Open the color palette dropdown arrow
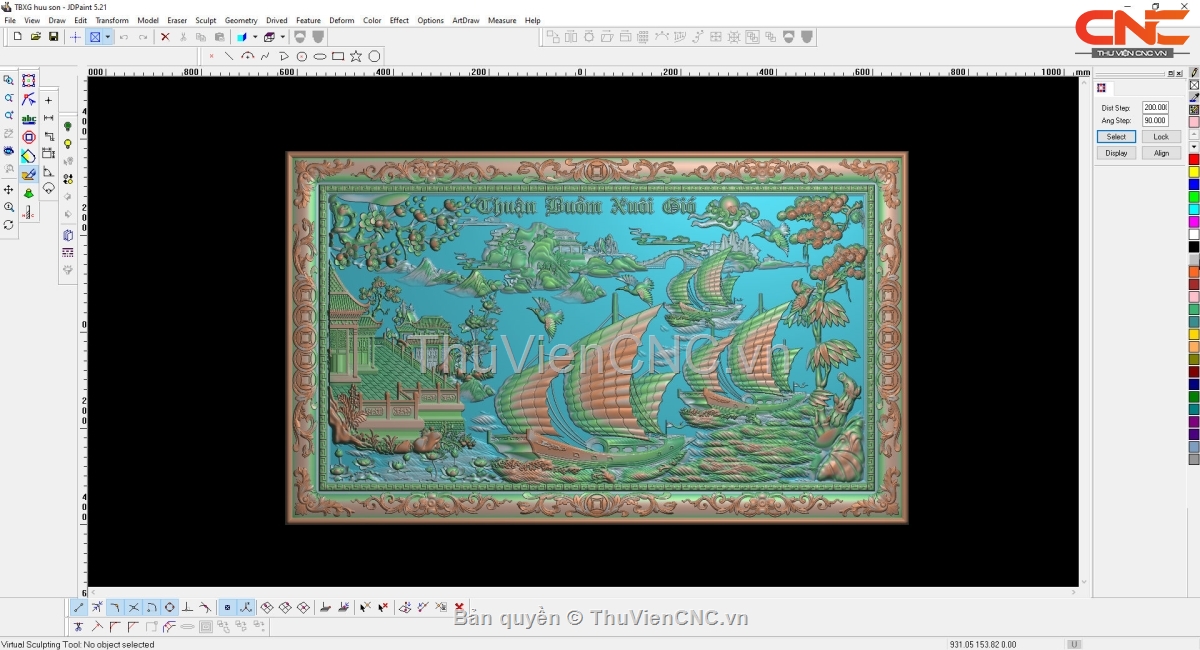This screenshot has height=650, width=1200. 1194,147
